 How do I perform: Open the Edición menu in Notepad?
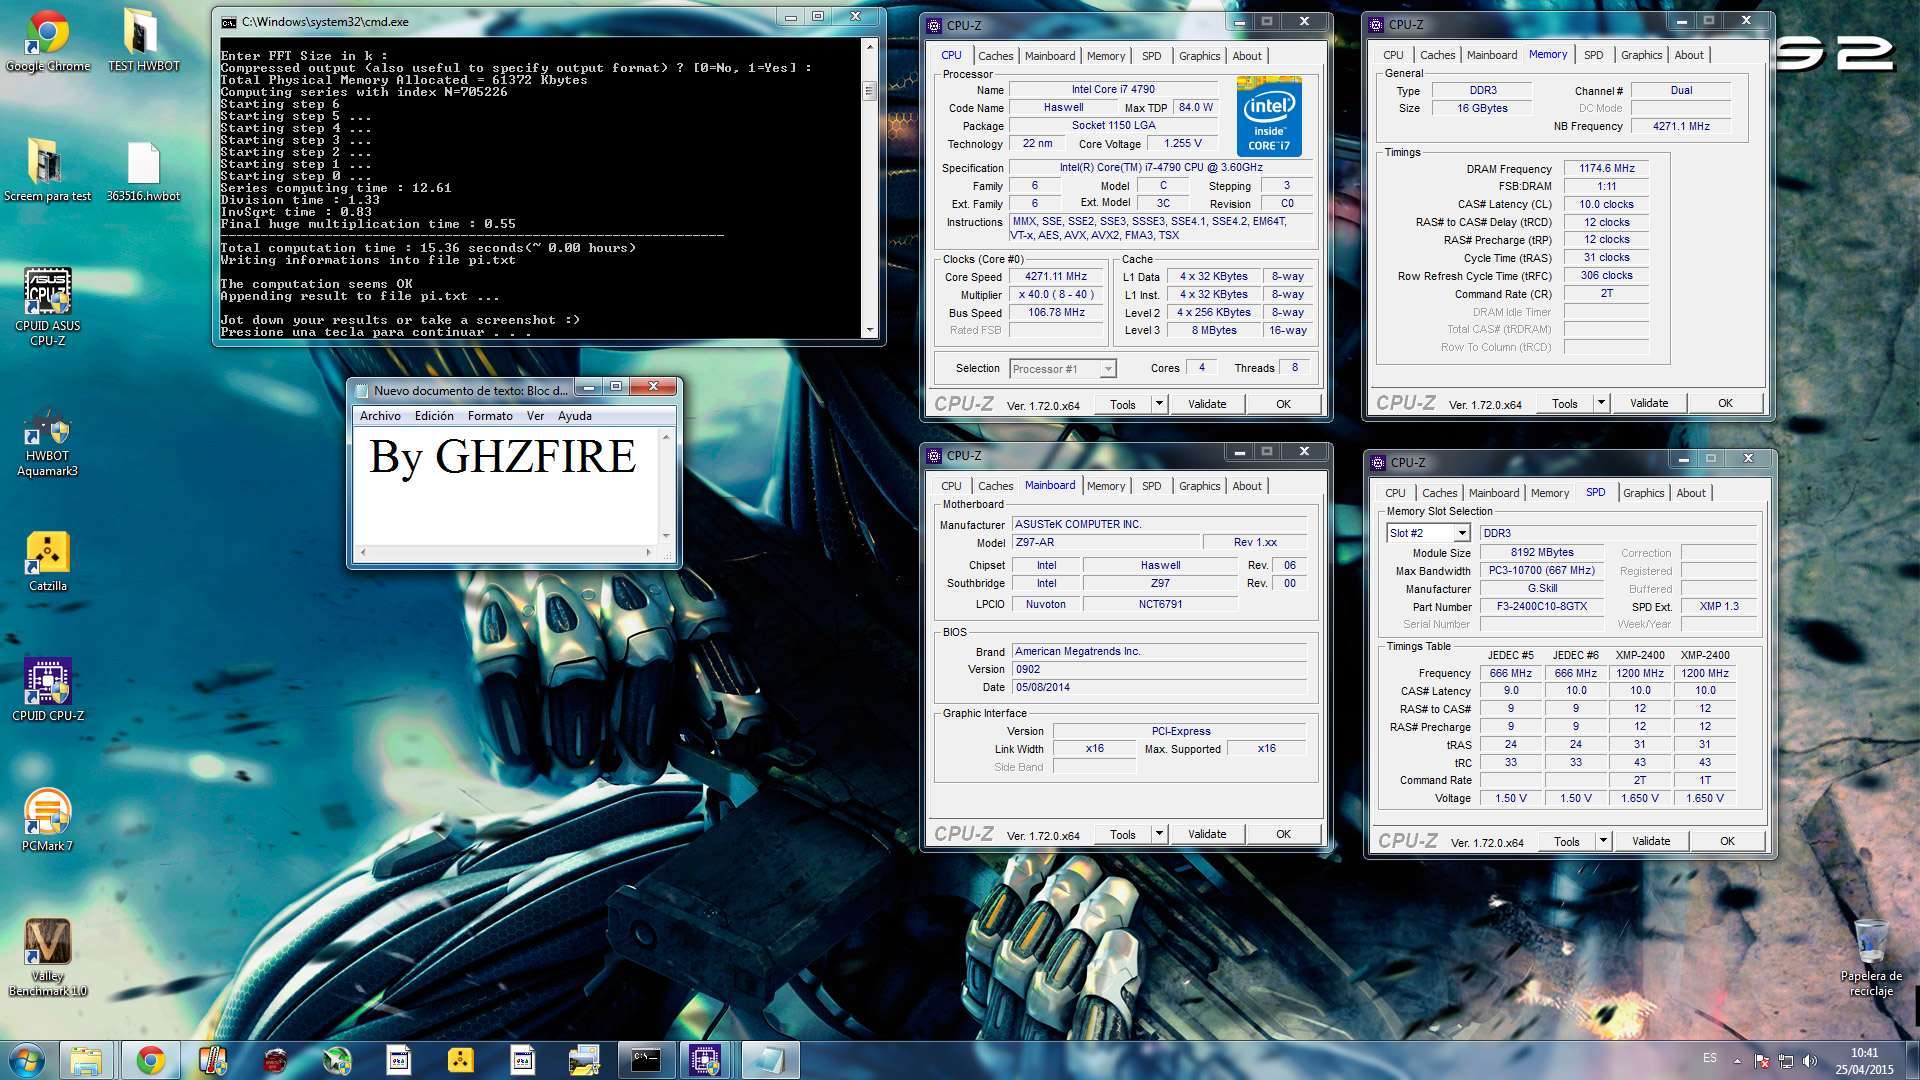tap(434, 416)
